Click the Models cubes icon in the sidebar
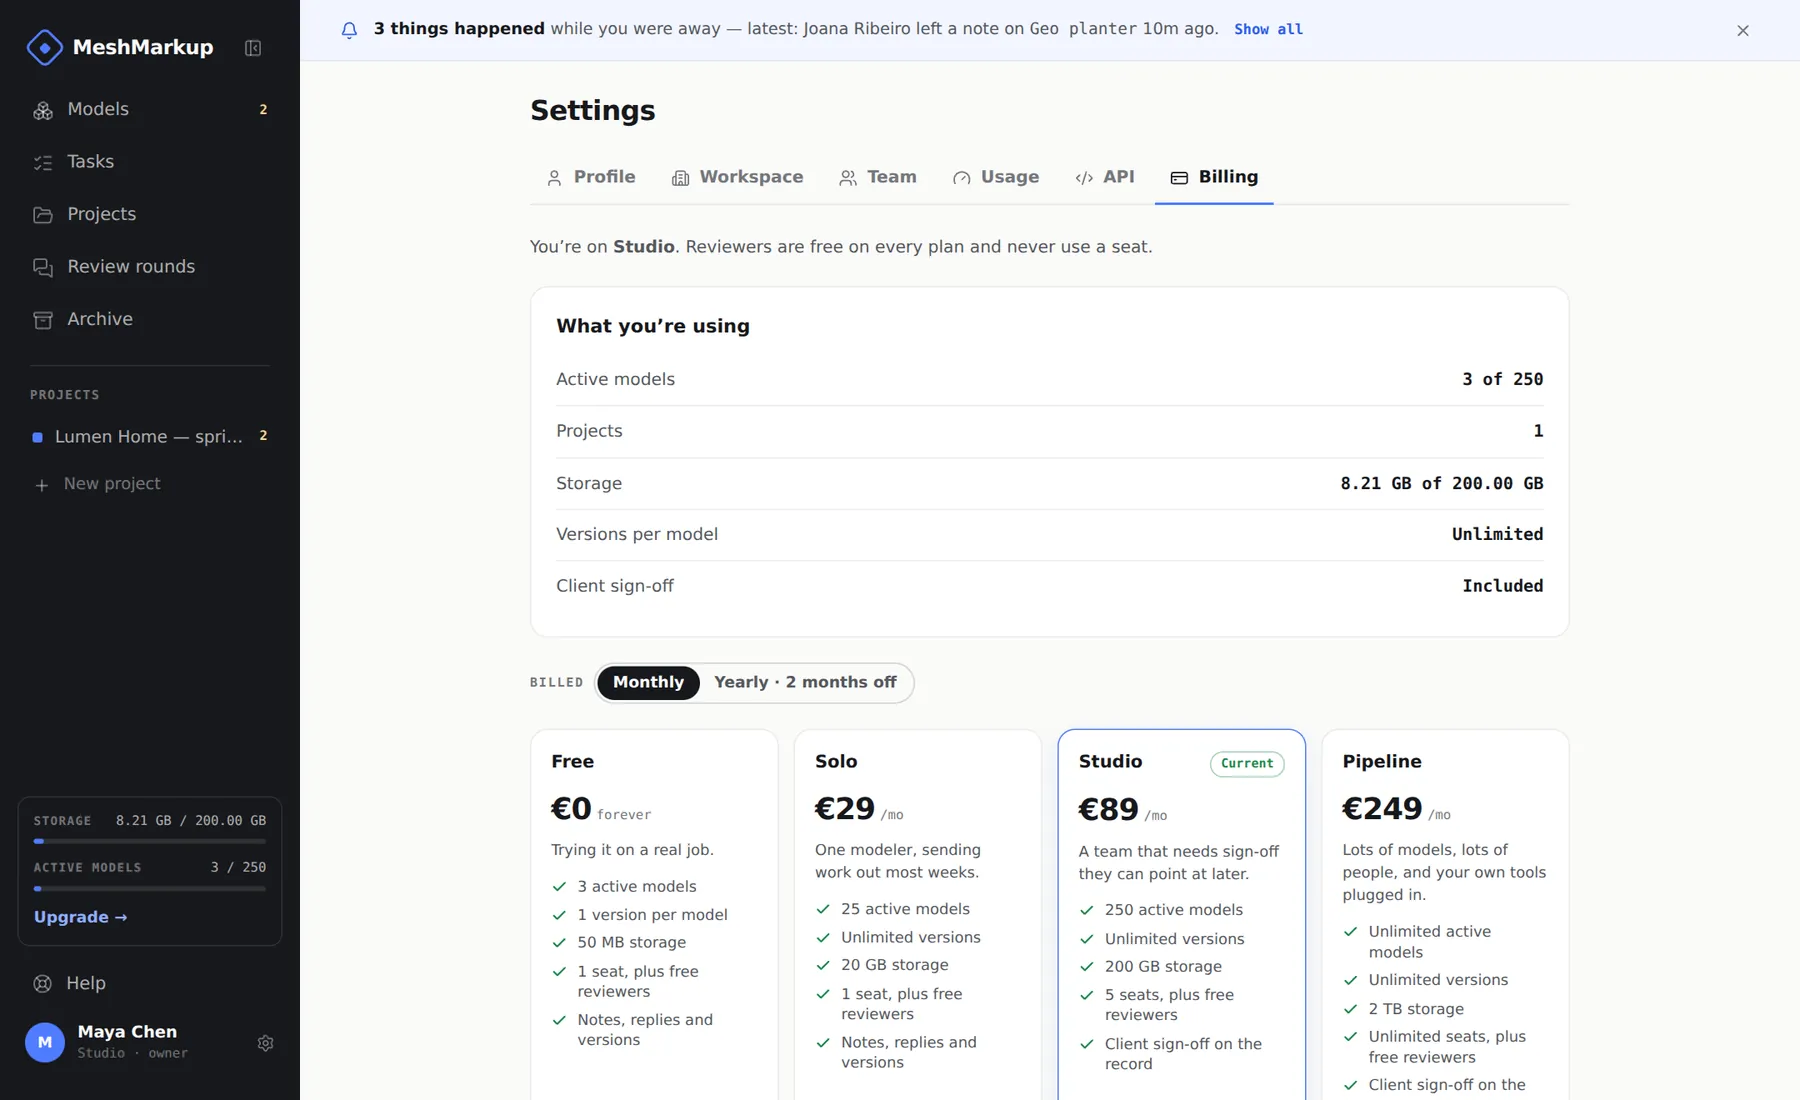This screenshot has width=1800, height=1100. pyautogui.click(x=43, y=110)
